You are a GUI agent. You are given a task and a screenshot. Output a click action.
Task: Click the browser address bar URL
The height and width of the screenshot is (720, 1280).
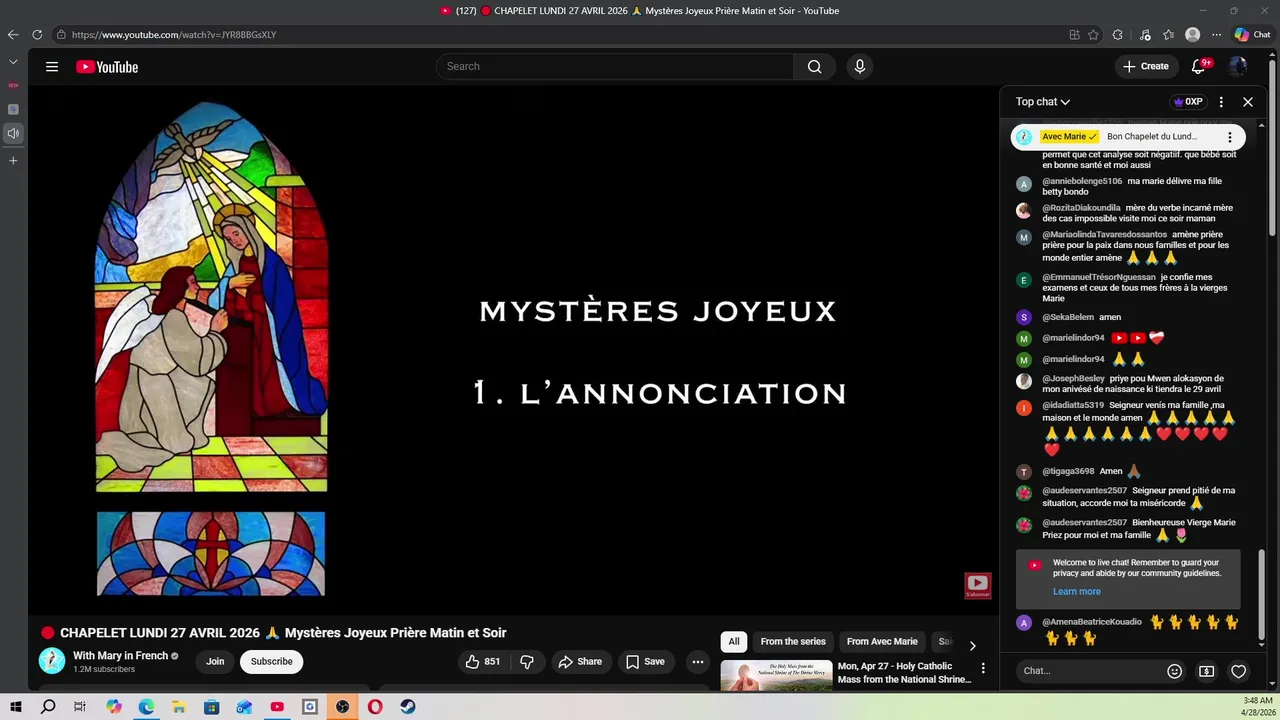[x=174, y=34]
